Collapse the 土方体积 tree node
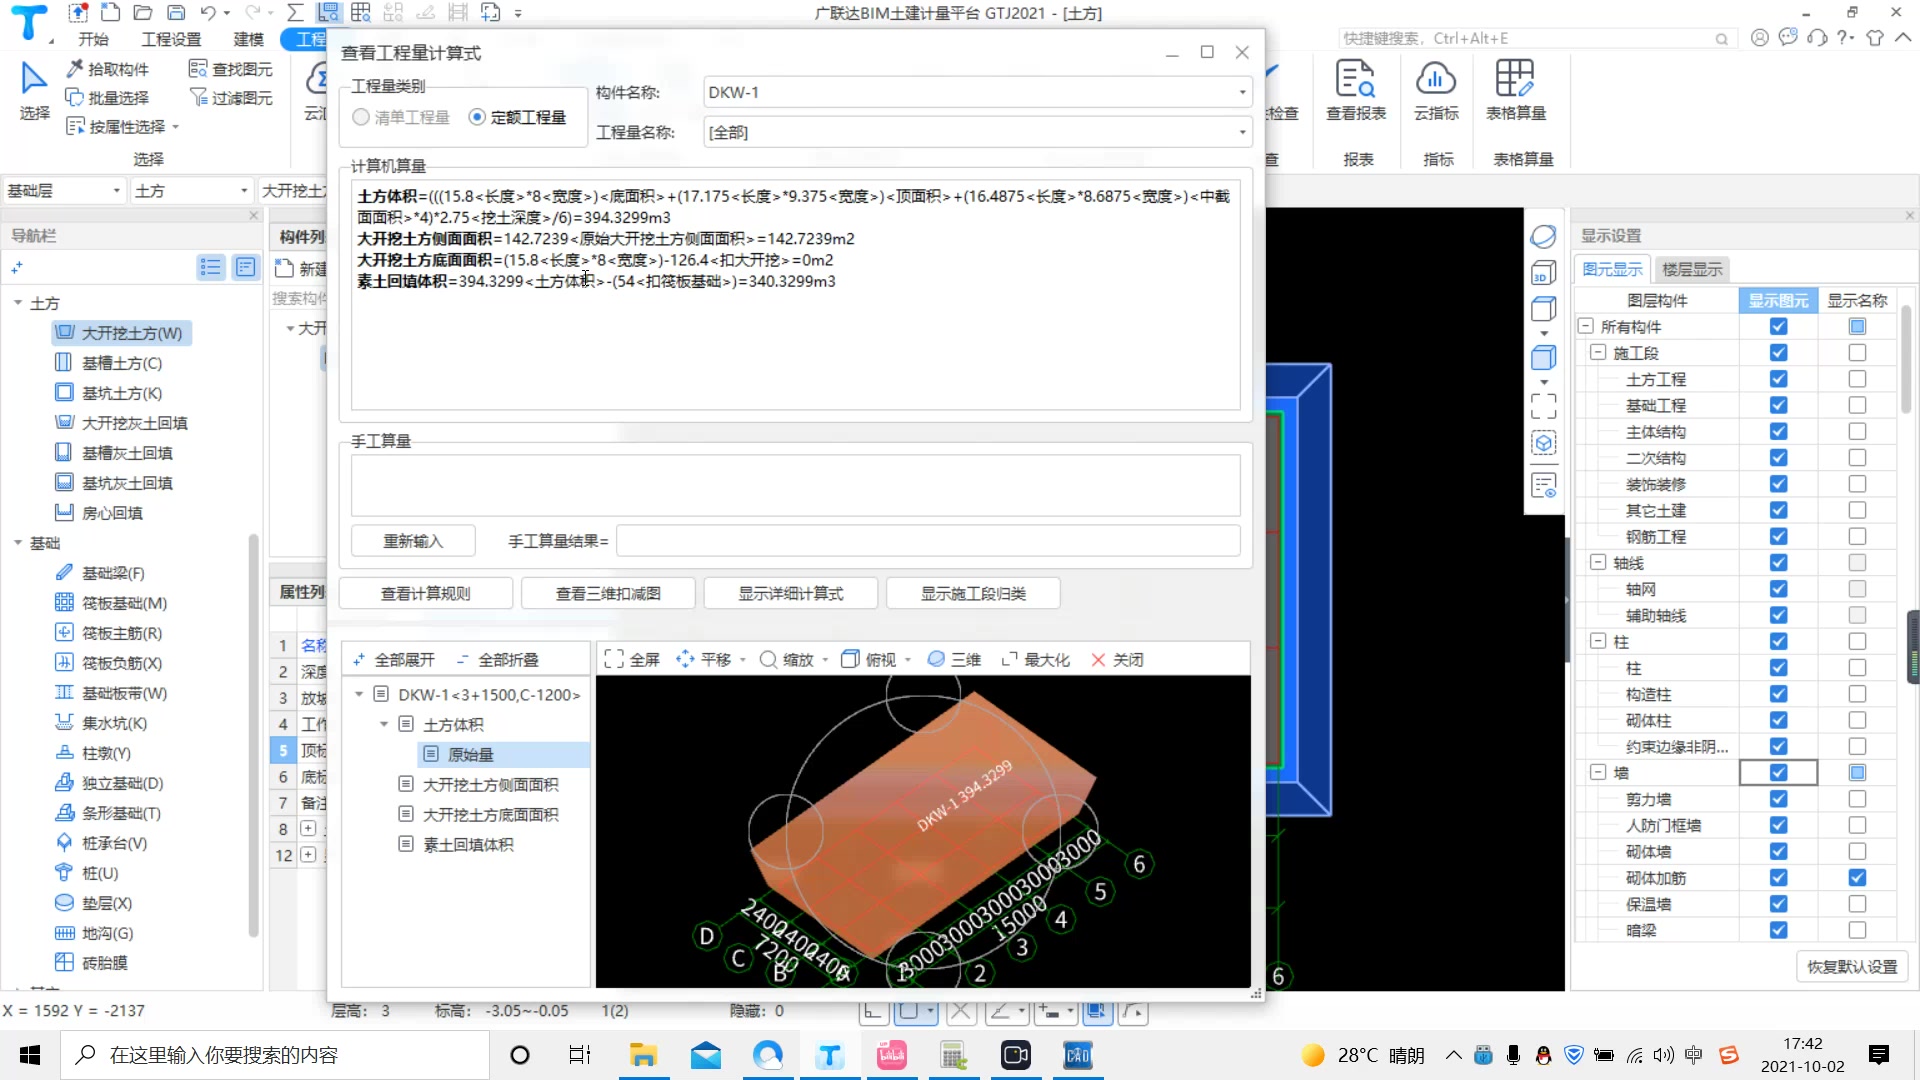Viewport: 1920px width, 1080px height. point(383,724)
